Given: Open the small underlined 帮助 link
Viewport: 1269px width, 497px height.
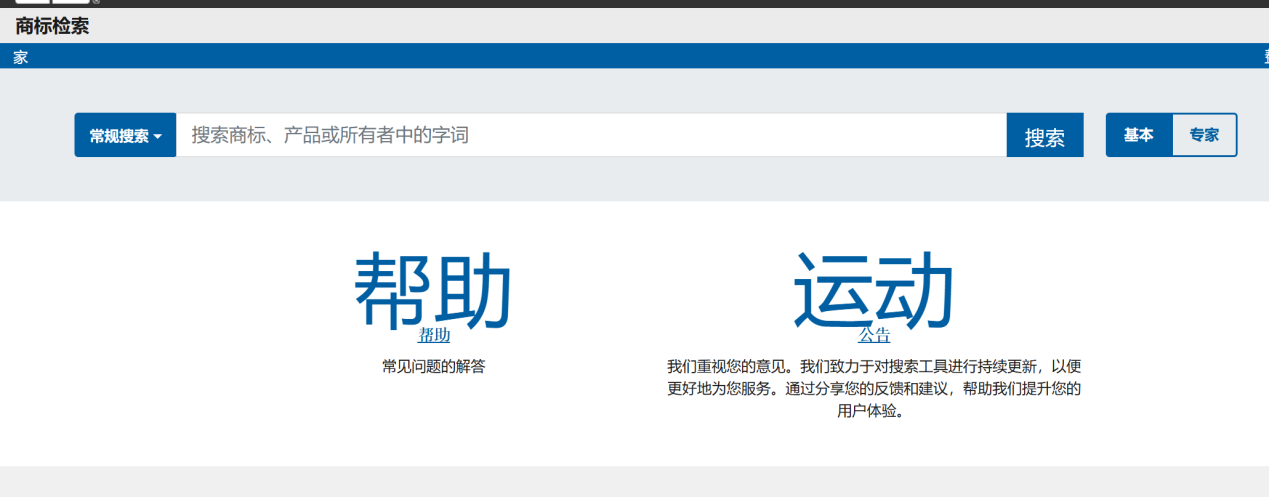Looking at the screenshot, I should point(434,335).
